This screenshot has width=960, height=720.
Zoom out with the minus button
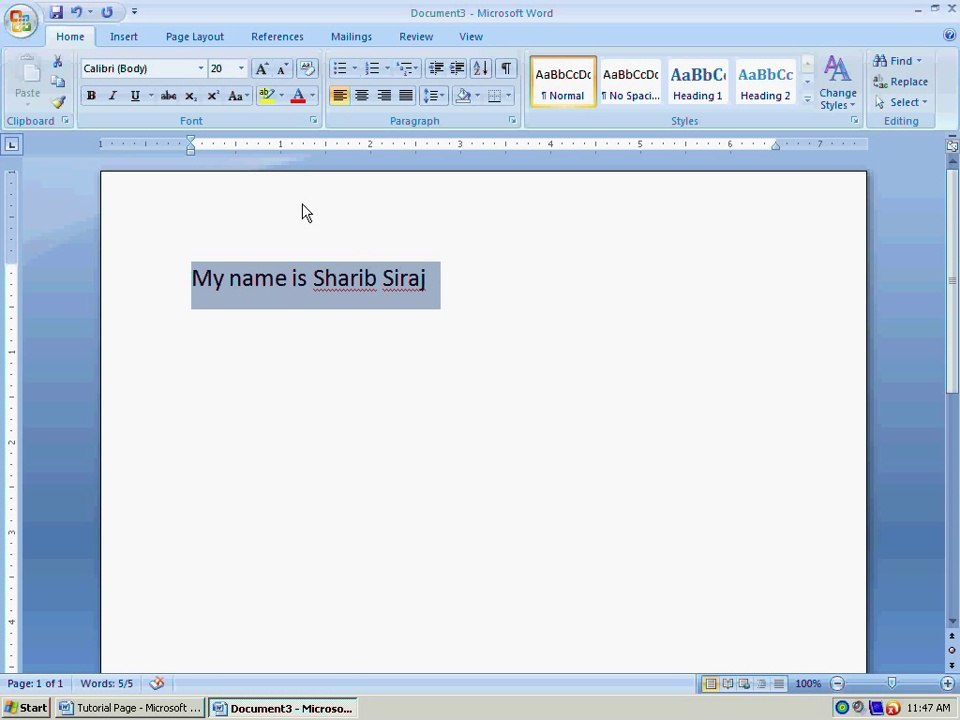point(837,683)
